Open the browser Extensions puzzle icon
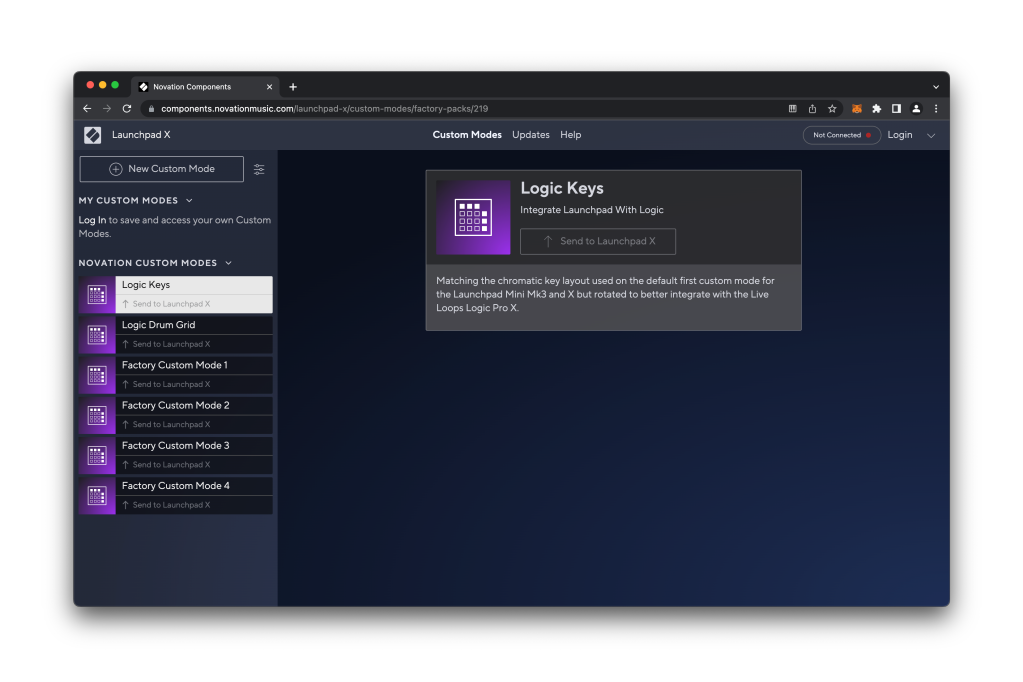 [x=876, y=109]
